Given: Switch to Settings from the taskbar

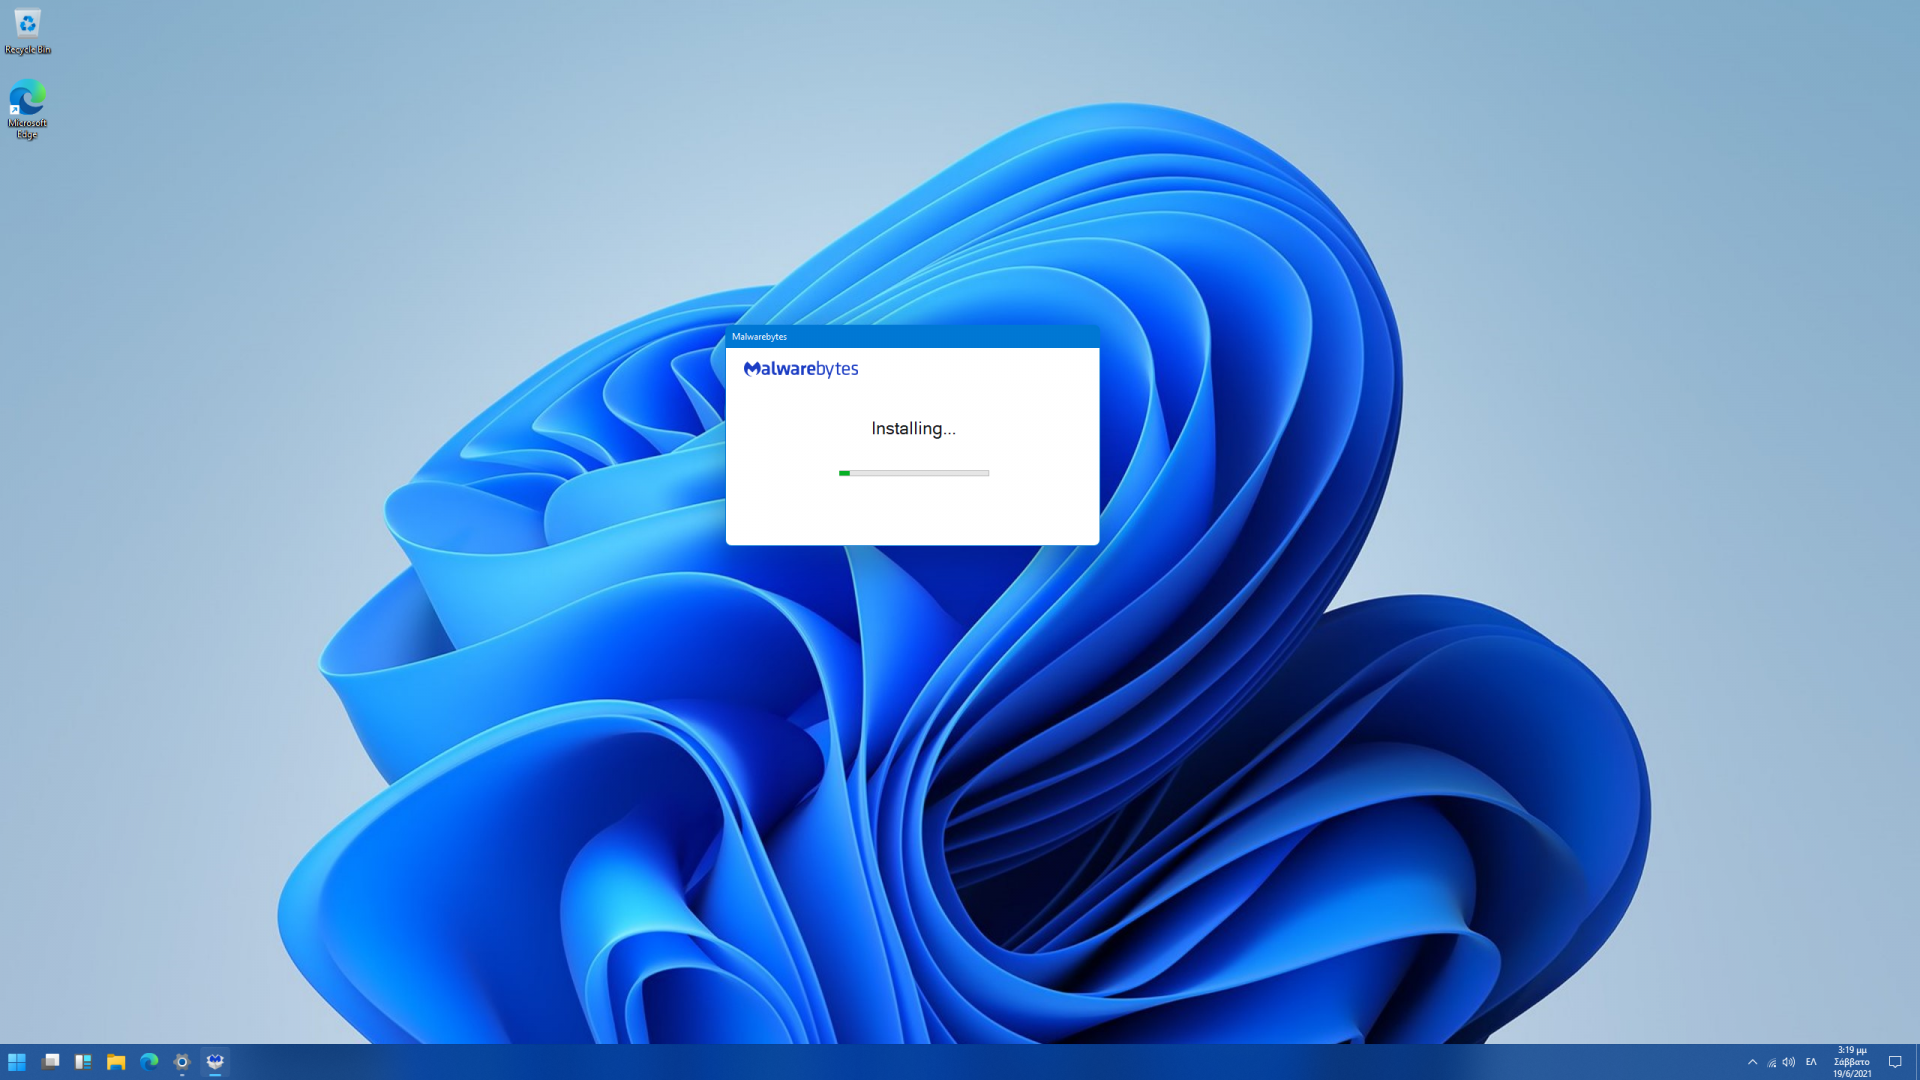Looking at the screenshot, I should coord(182,1062).
